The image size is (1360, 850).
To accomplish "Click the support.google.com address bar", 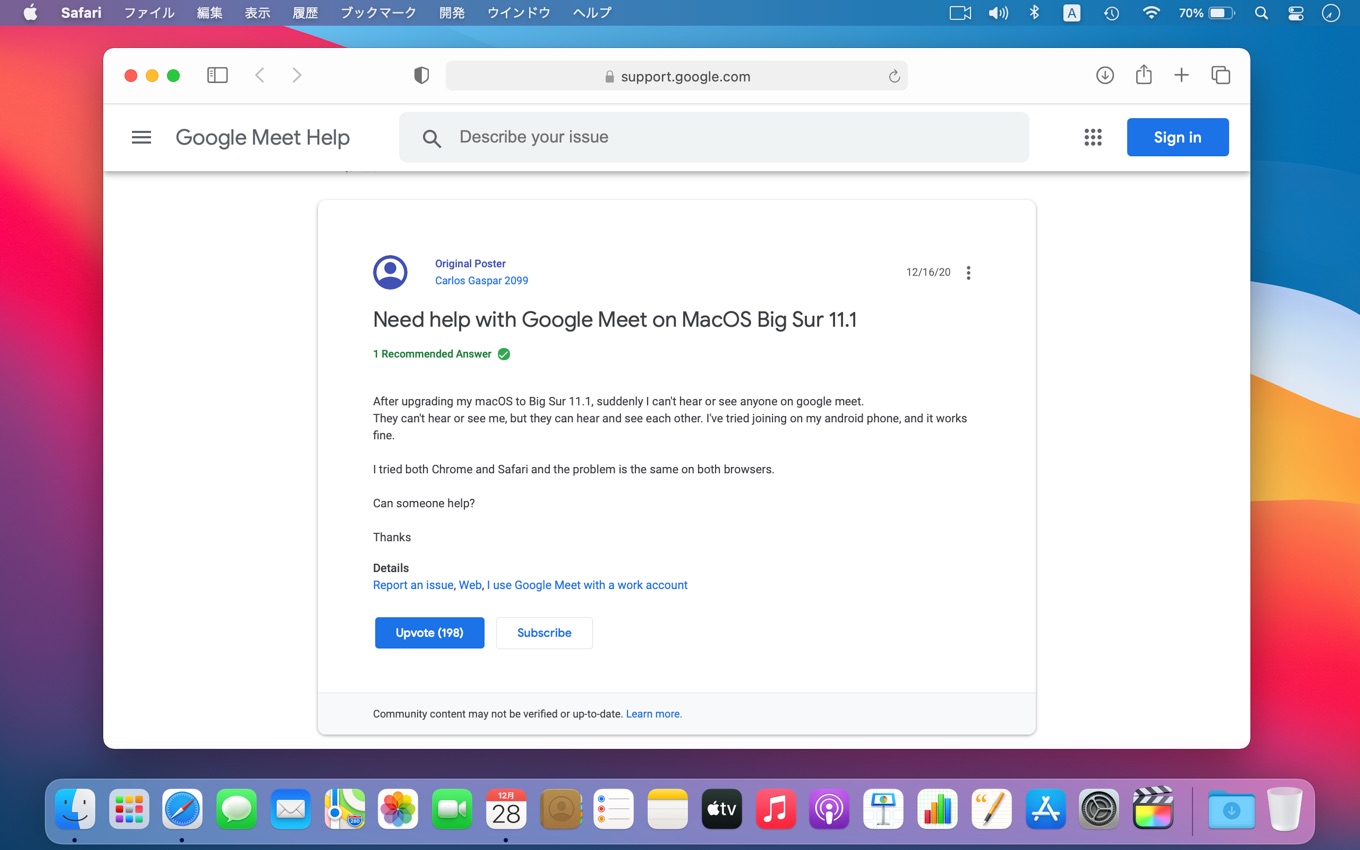I will coord(676,76).
